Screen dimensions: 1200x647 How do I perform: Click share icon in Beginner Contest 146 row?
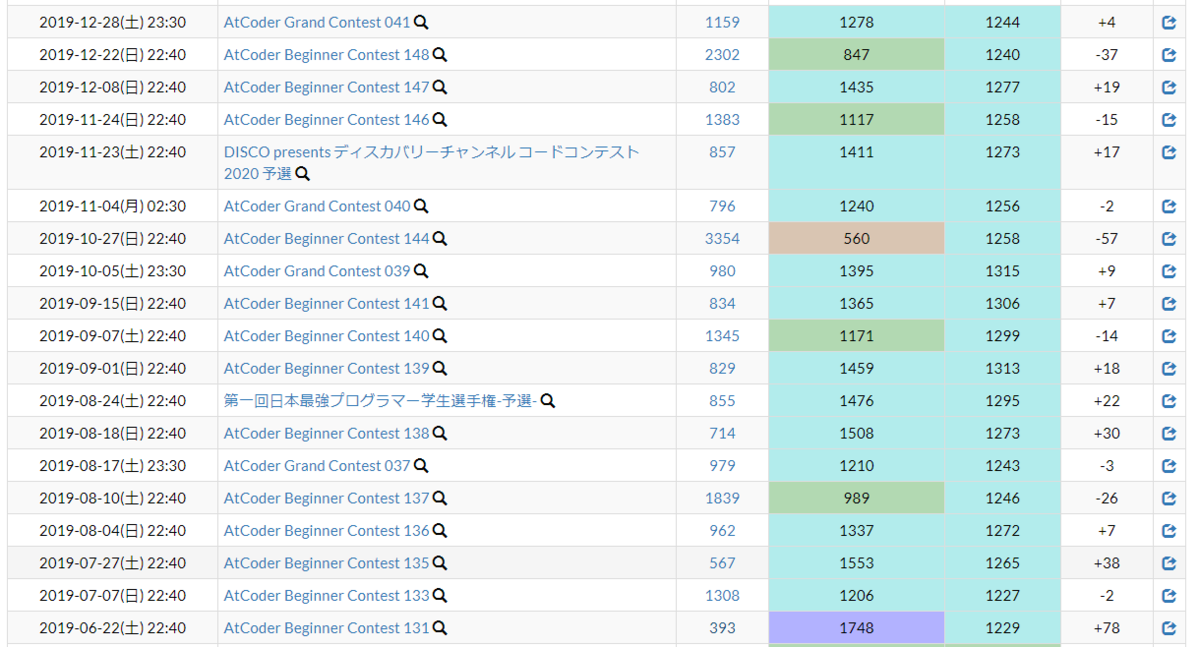coord(1169,120)
